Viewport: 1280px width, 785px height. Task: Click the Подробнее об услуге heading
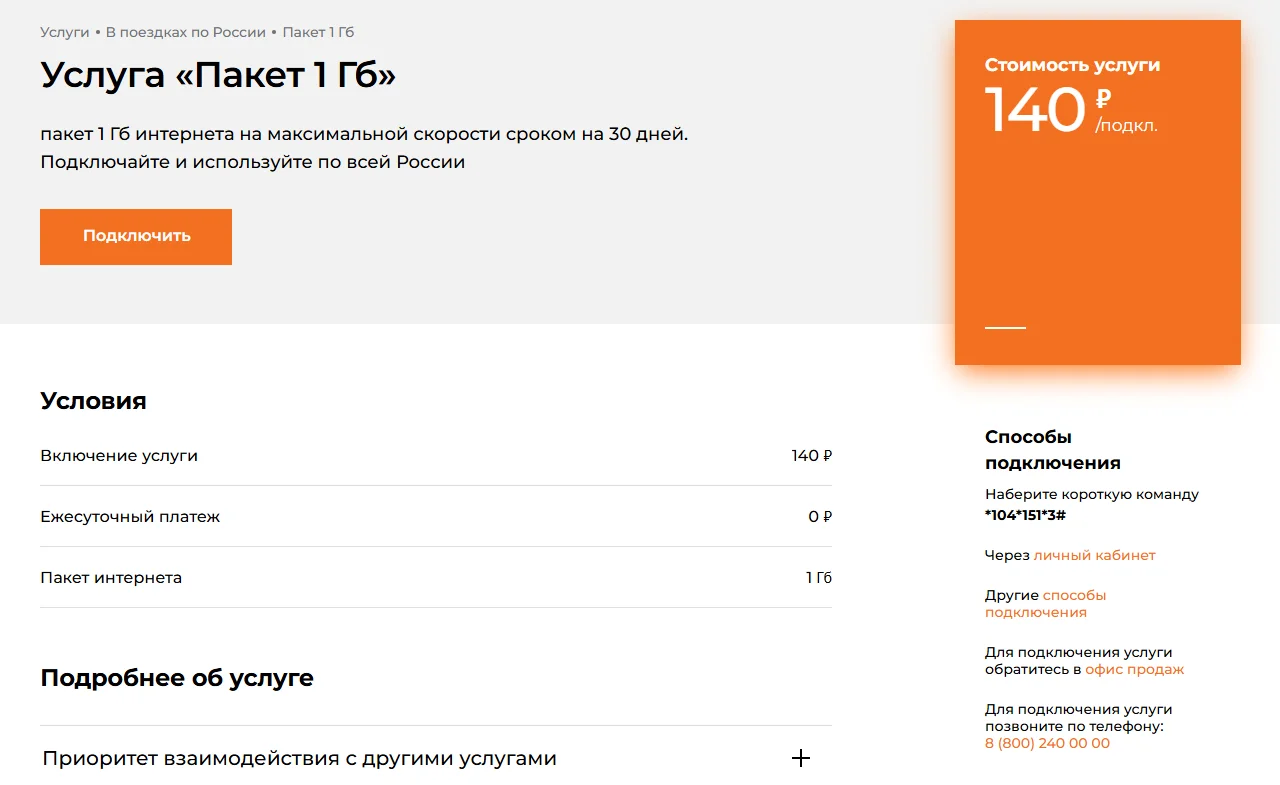click(x=177, y=678)
